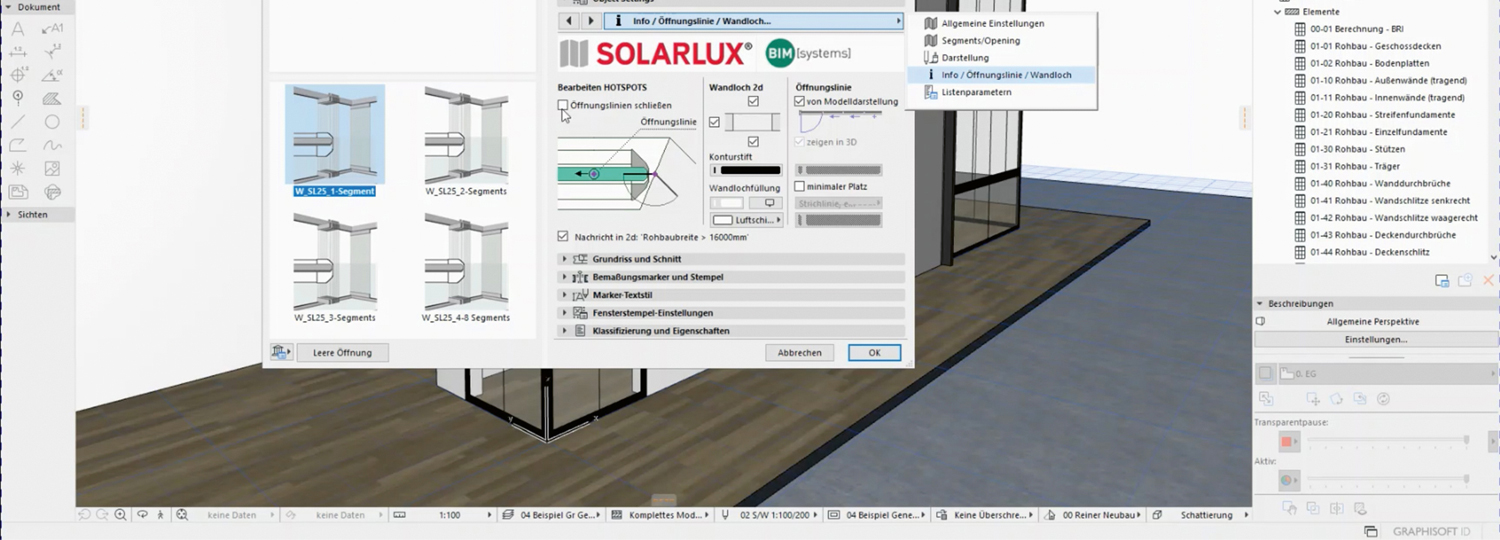This screenshot has height=540, width=1500.
Task: Uncheck 'von Modelldarstellung' checkbox
Action: pos(800,101)
